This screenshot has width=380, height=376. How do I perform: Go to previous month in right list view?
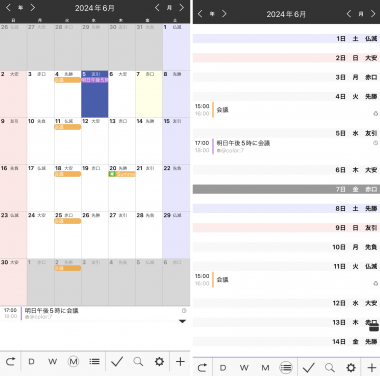pos(349,14)
